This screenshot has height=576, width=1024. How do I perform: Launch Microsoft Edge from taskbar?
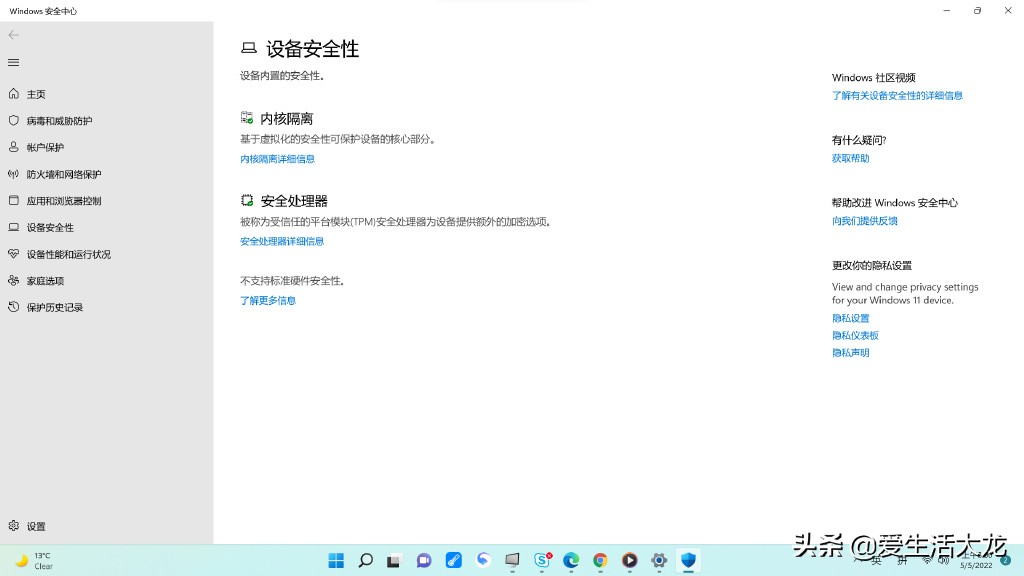(x=571, y=560)
